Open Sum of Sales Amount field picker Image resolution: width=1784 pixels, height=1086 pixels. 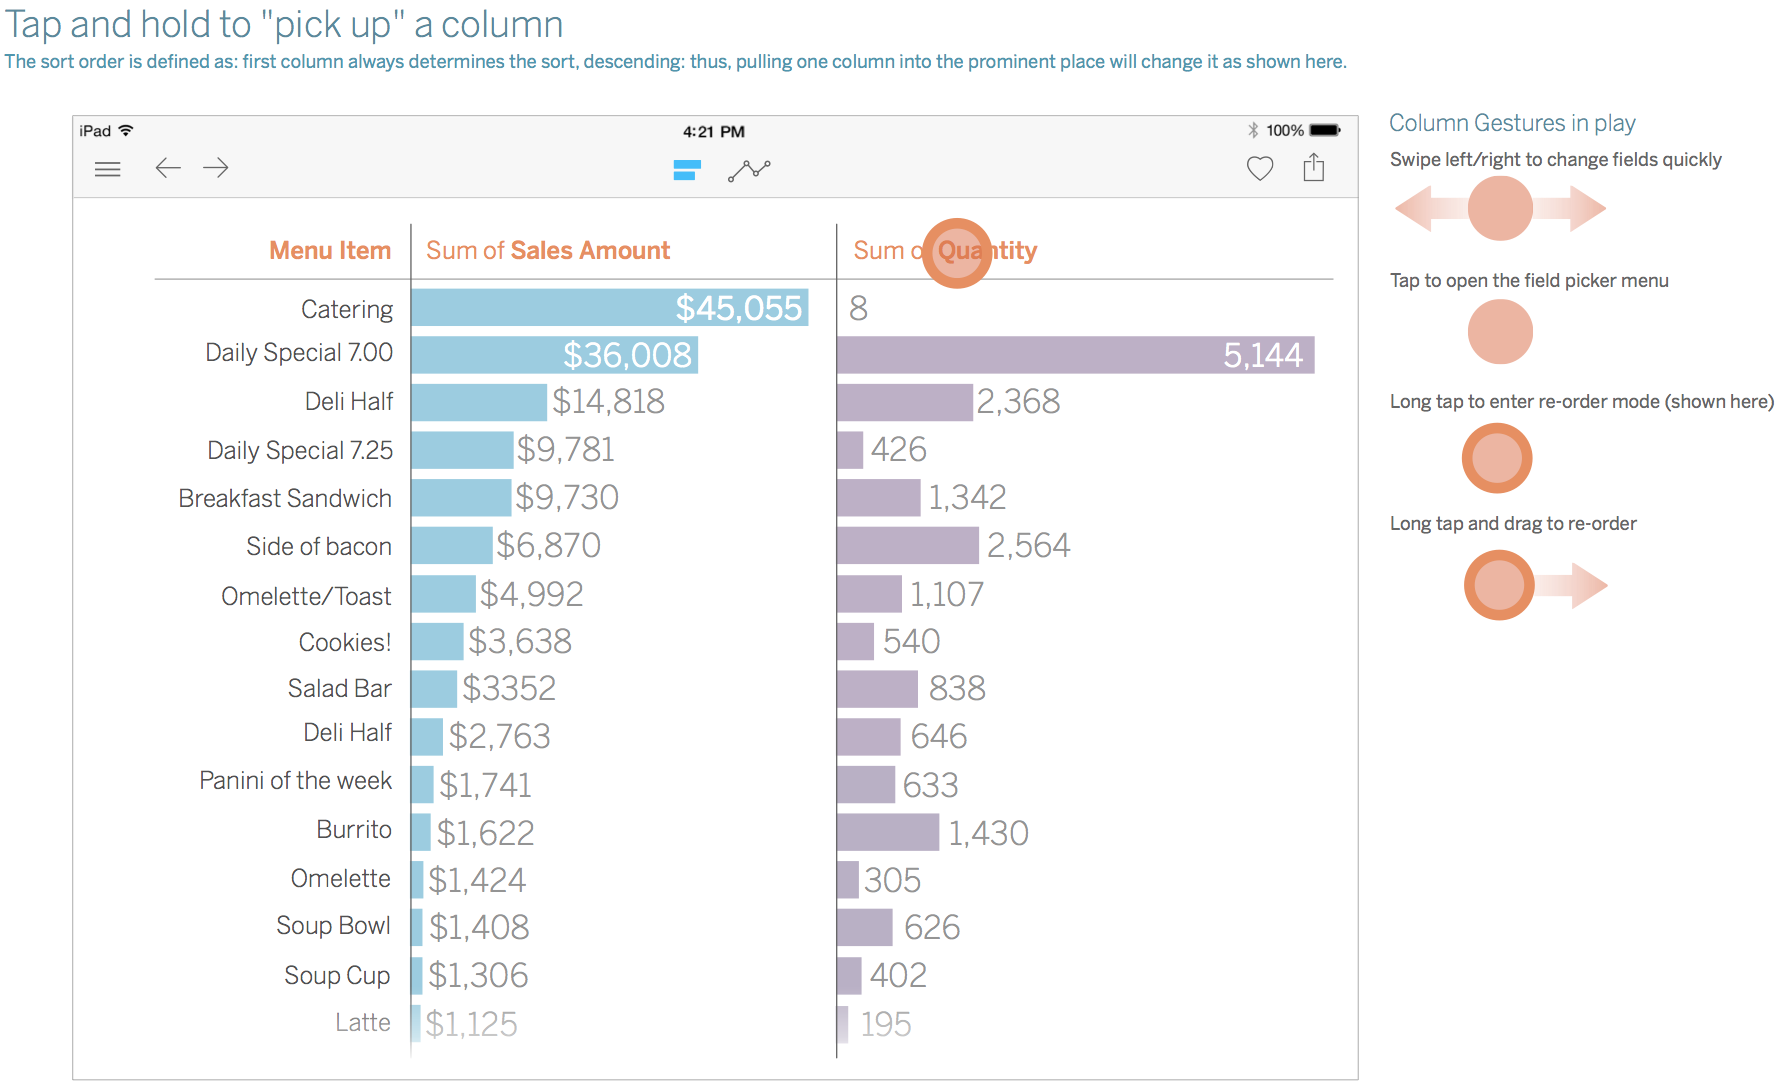tap(548, 250)
